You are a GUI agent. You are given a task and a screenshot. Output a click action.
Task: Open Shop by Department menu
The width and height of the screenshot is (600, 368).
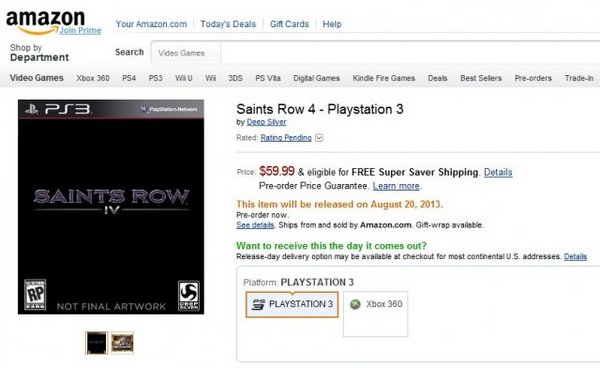39,53
